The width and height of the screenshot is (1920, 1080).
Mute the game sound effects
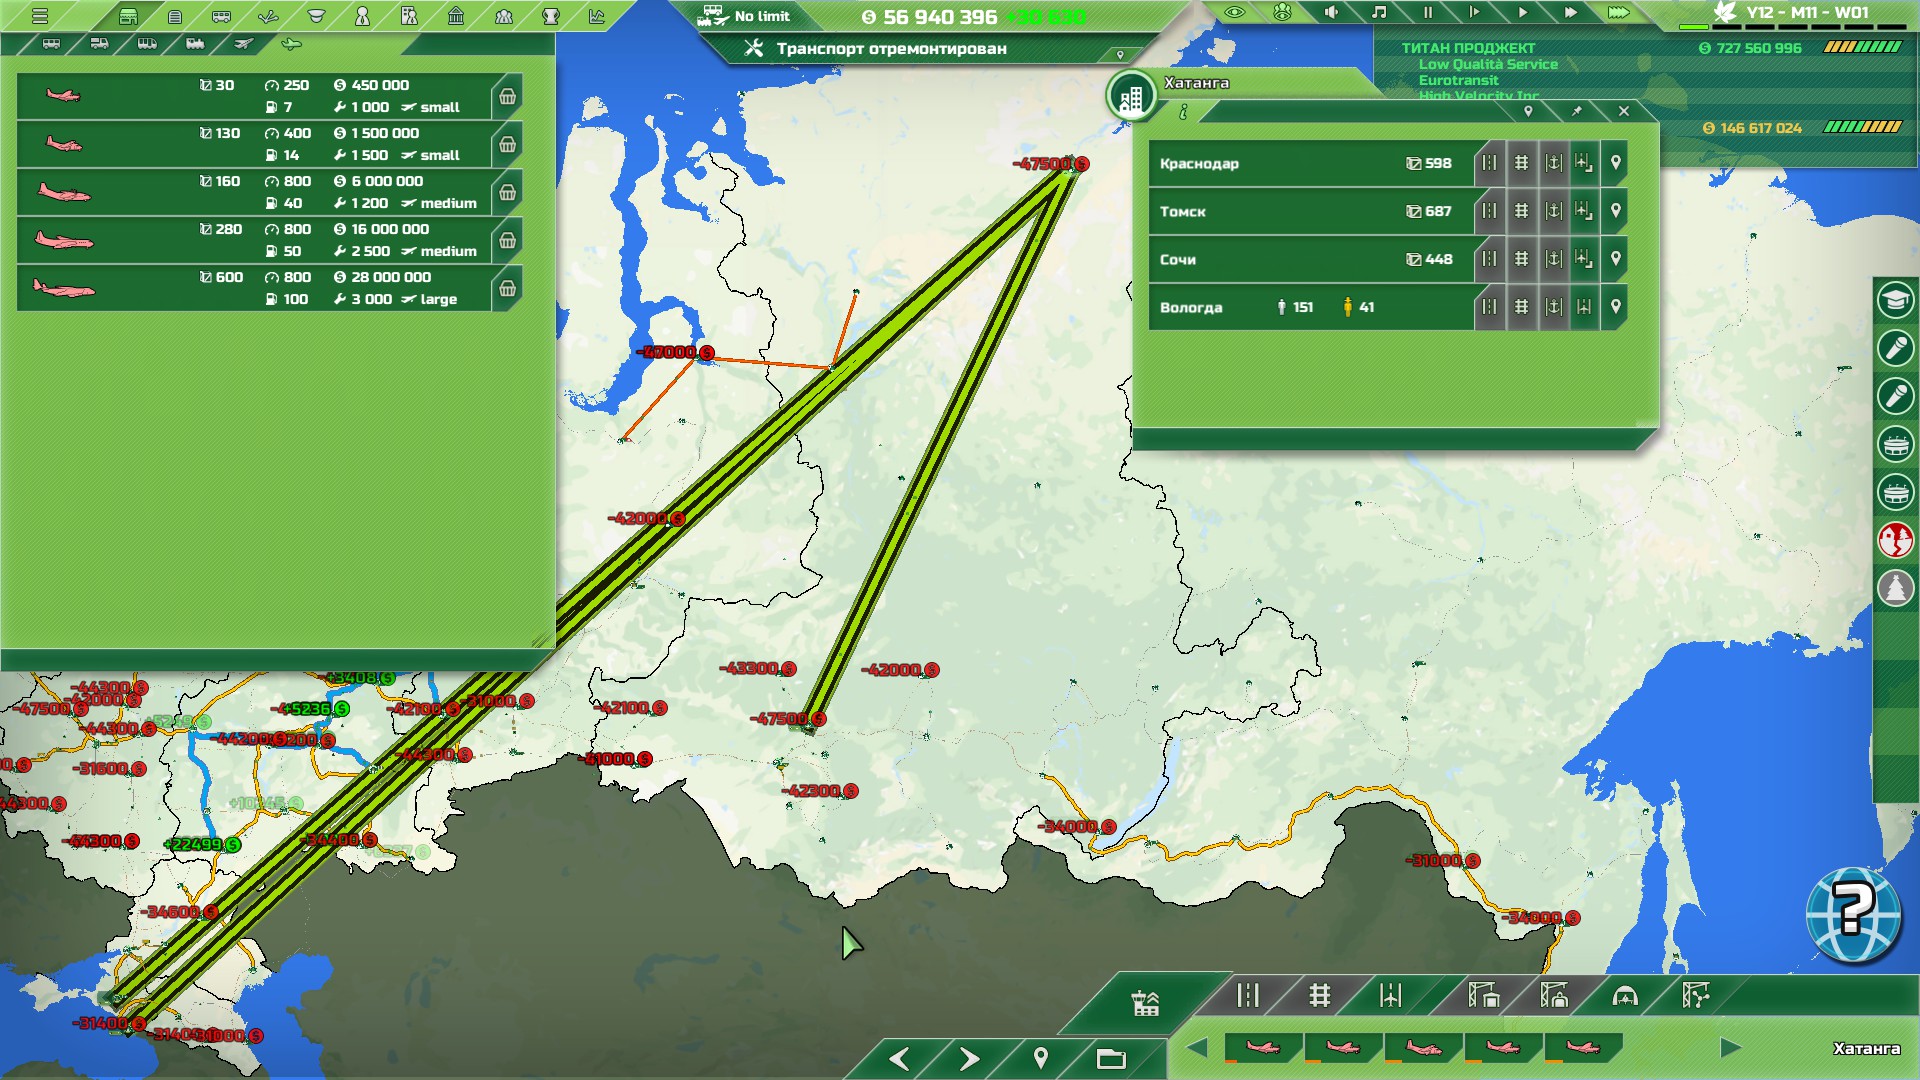[1331, 13]
